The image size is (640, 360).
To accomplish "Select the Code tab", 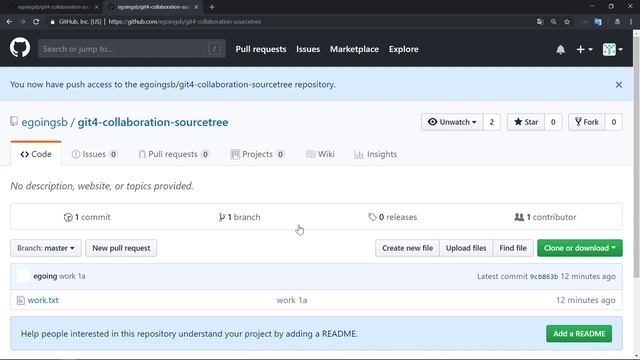I will (x=36, y=154).
